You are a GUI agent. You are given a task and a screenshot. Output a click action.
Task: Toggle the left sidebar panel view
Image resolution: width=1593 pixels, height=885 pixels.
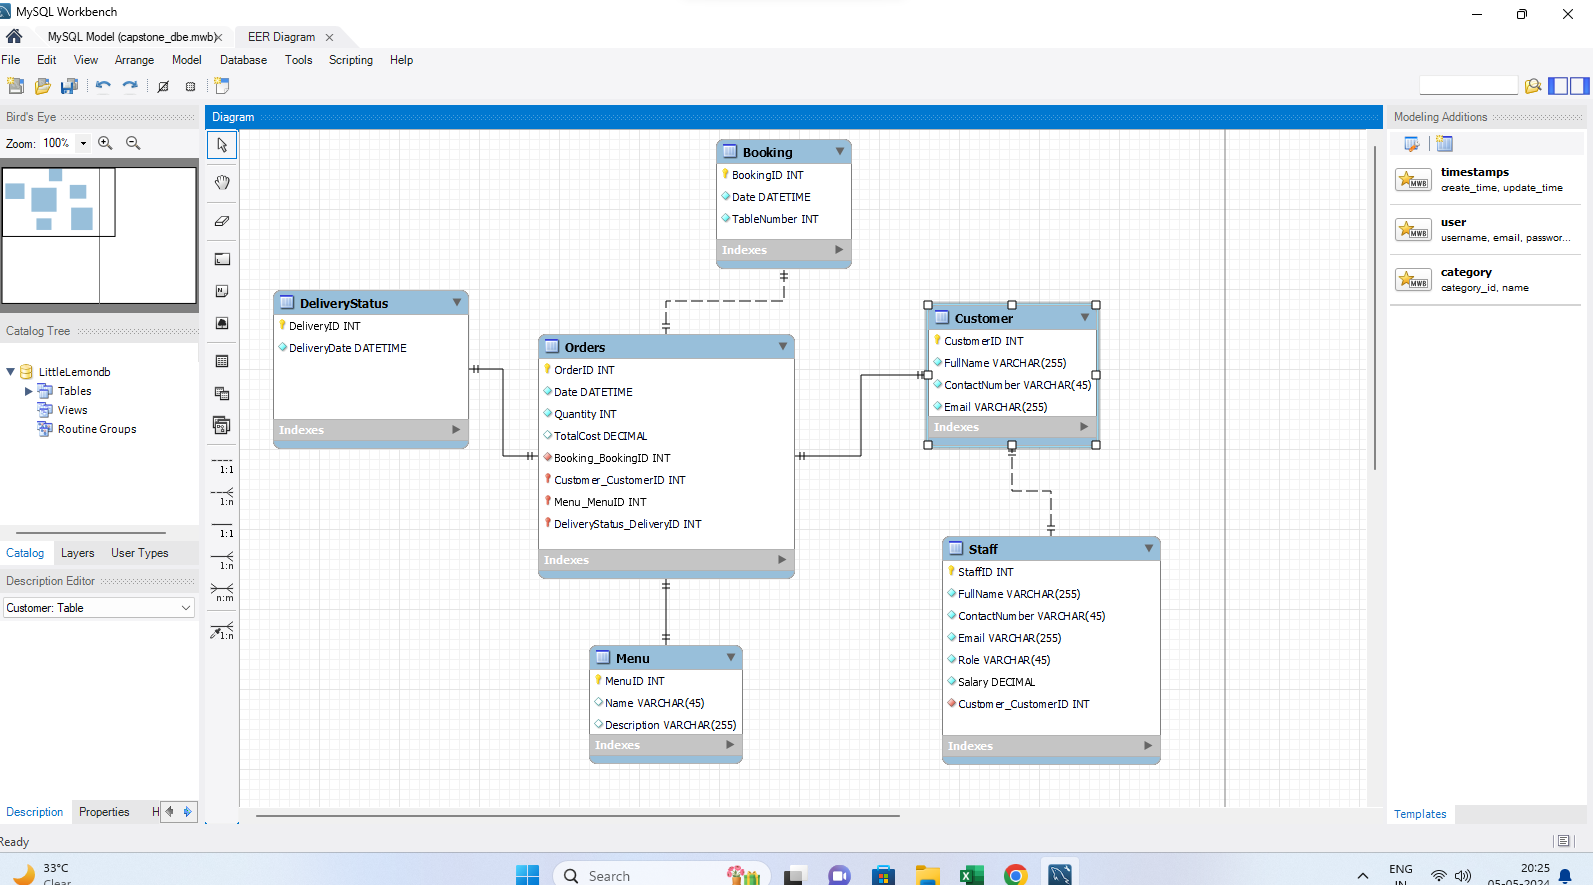point(1558,86)
